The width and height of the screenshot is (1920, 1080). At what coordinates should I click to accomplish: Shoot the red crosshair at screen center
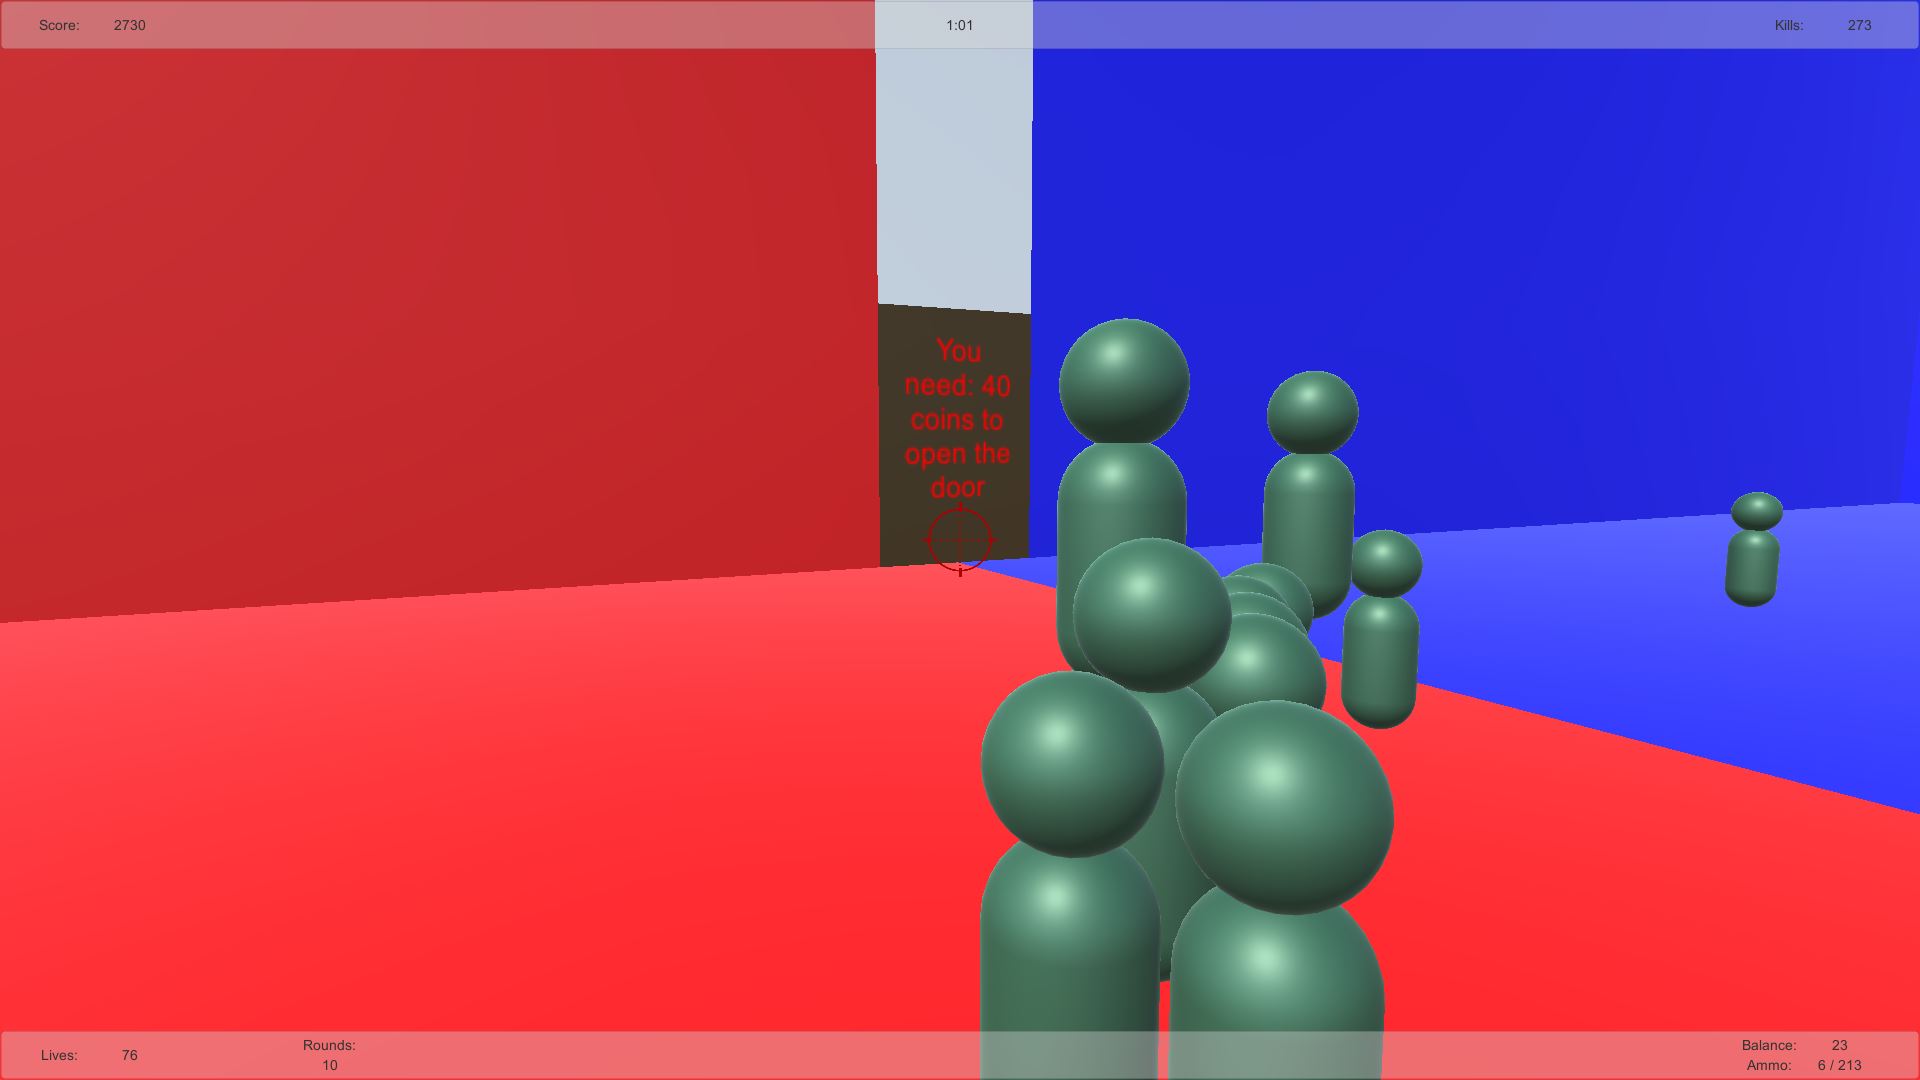tap(960, 541)
